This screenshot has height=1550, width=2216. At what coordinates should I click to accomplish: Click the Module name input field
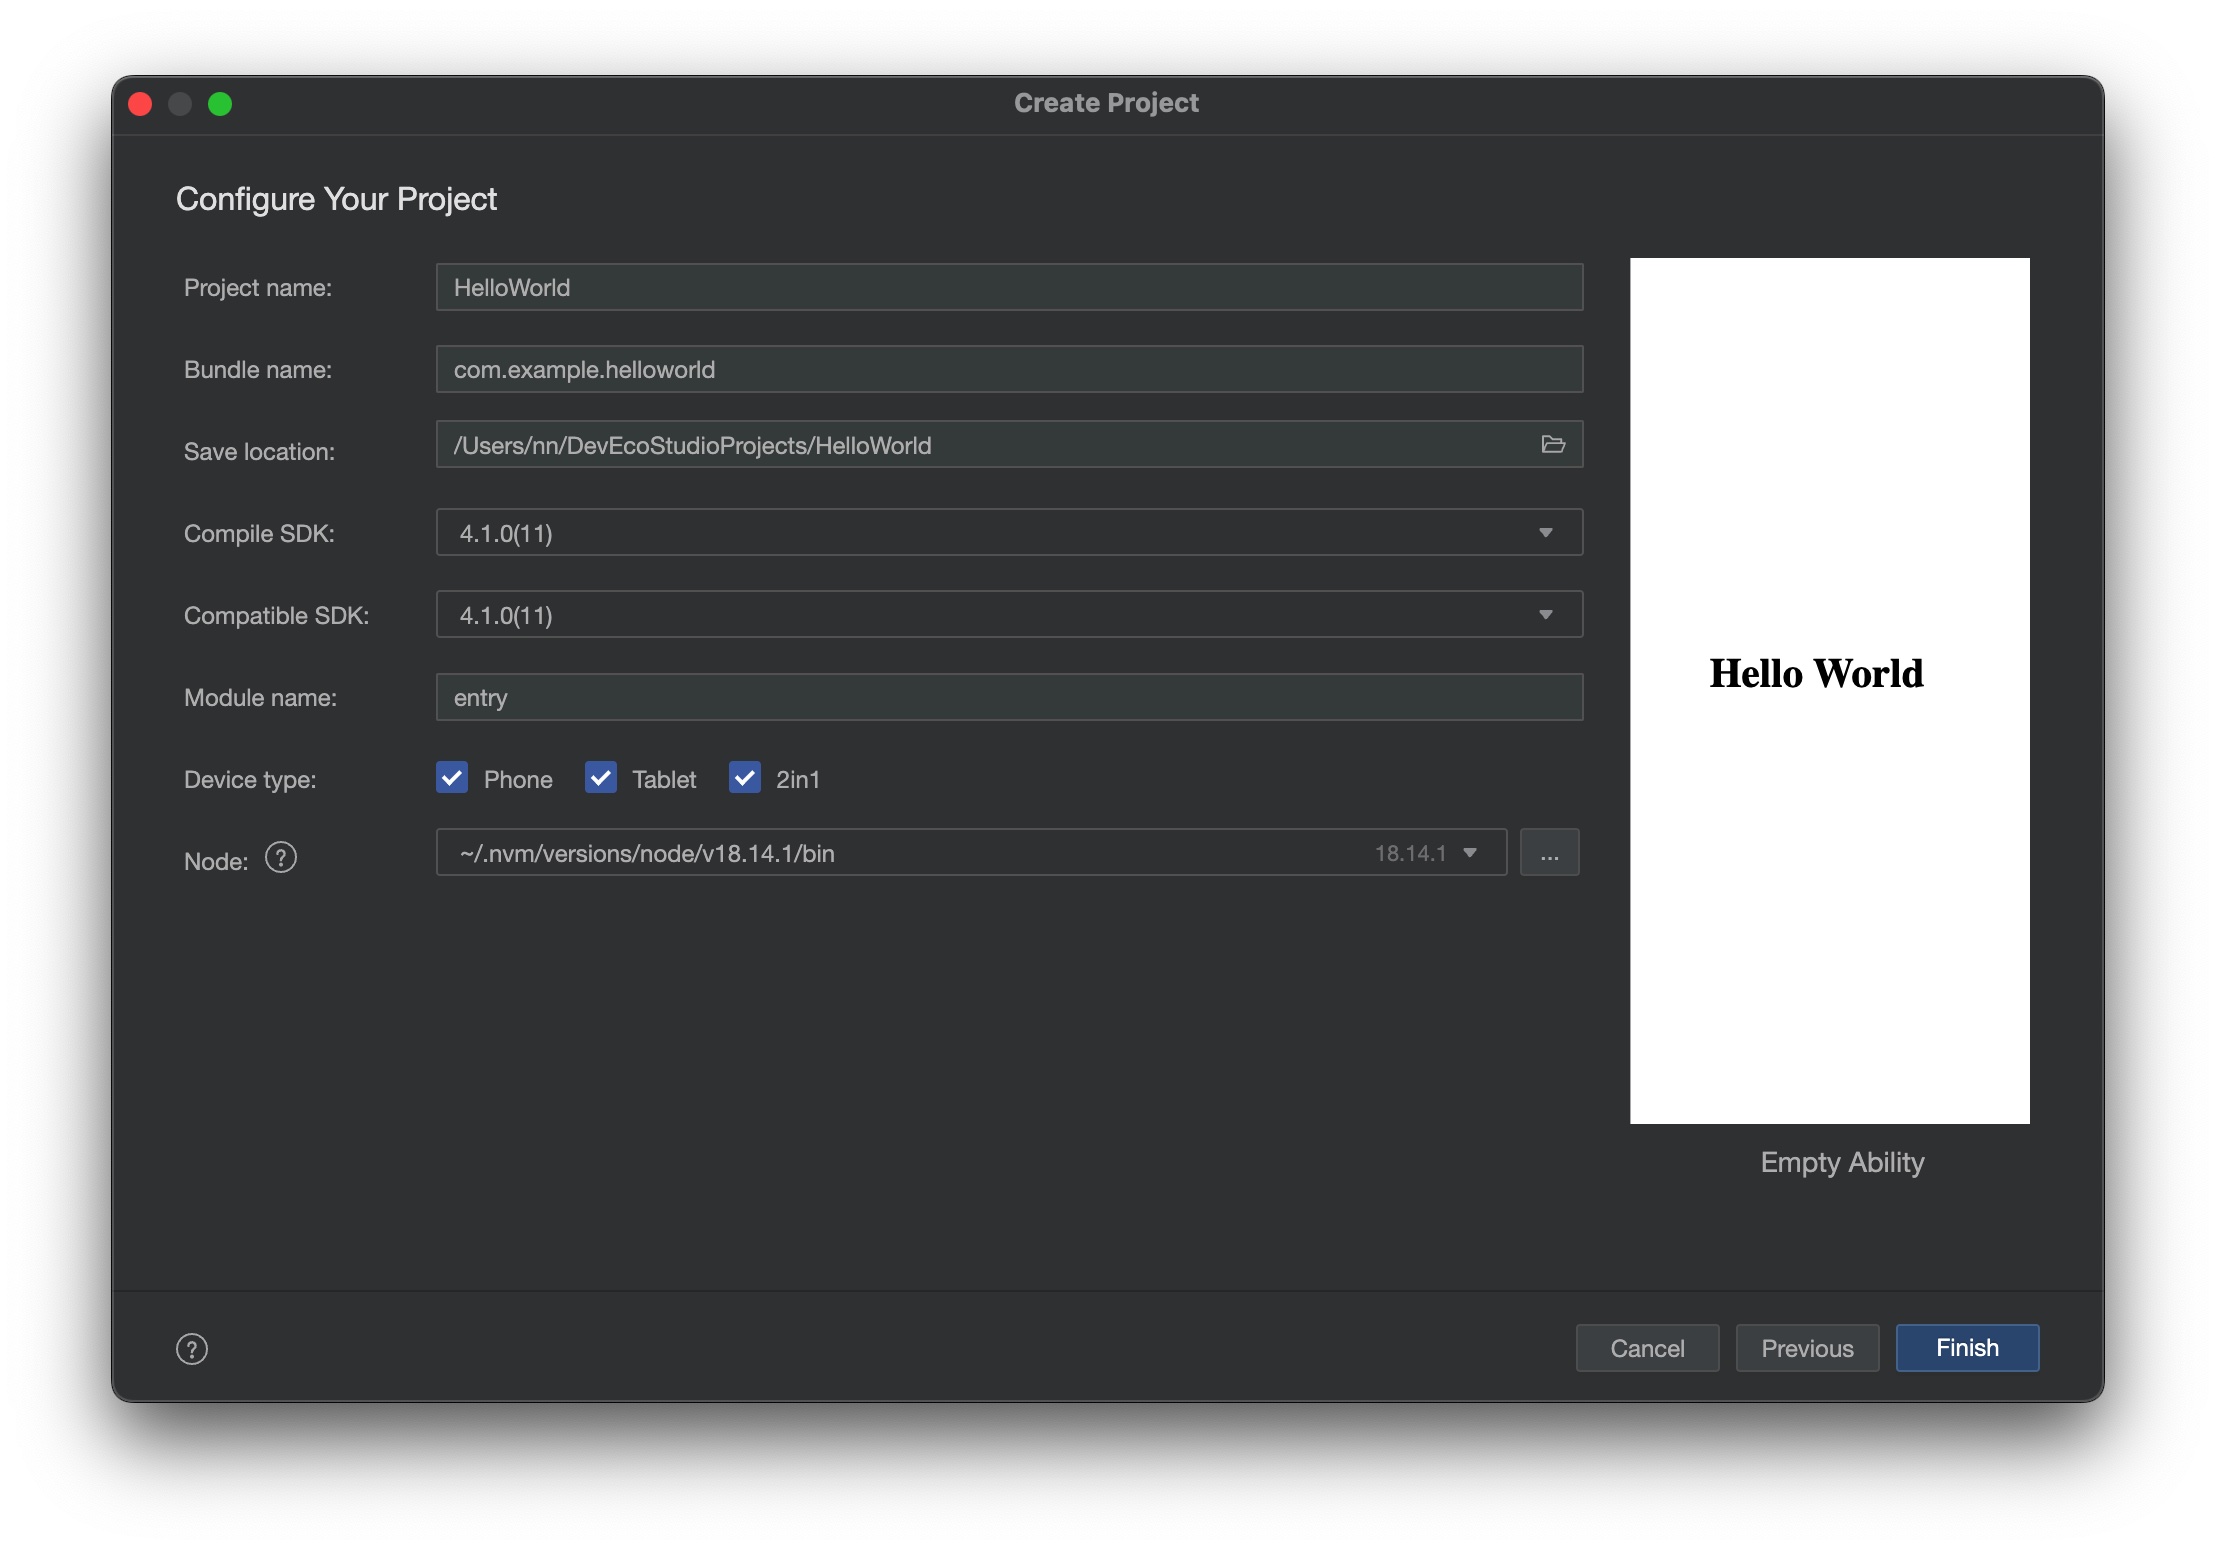[1007, 696]
